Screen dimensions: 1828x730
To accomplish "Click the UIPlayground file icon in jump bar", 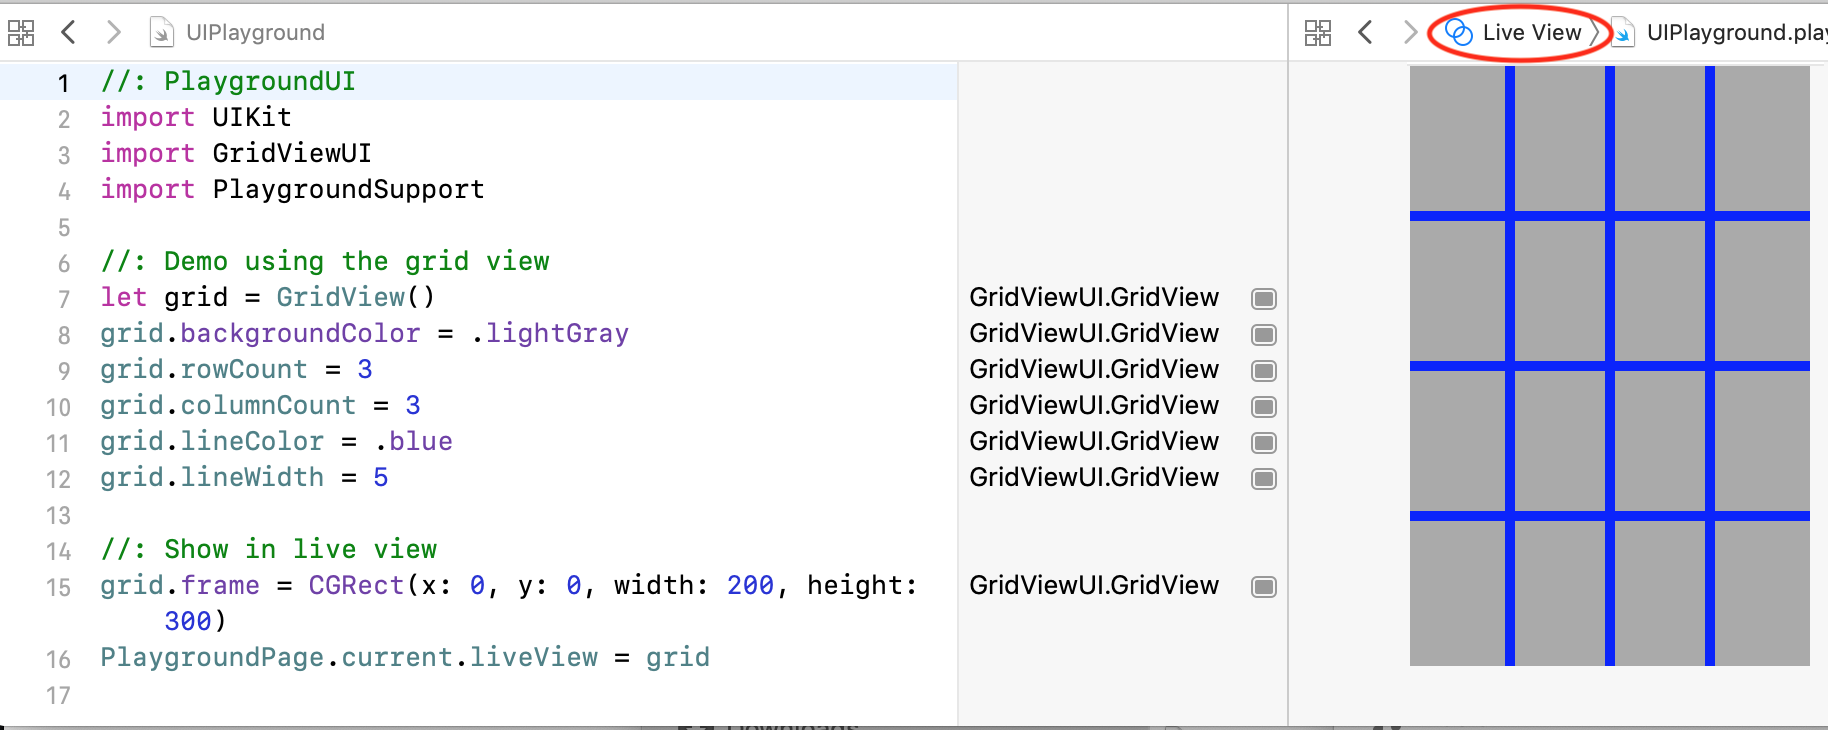I will coord(160,33).
